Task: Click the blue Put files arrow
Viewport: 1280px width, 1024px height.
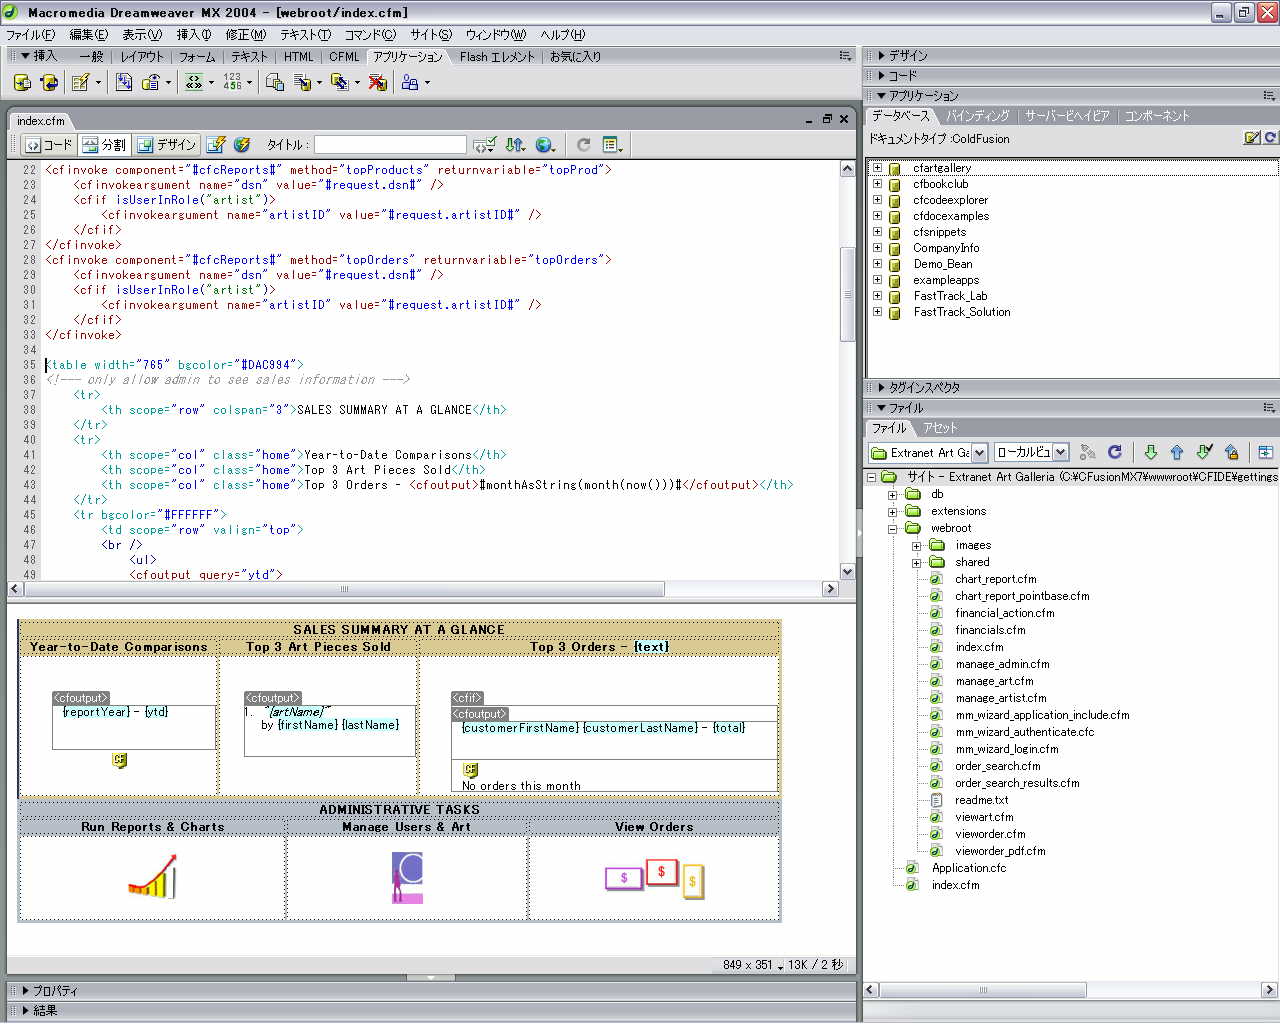Action: (x=1177, y=452)
